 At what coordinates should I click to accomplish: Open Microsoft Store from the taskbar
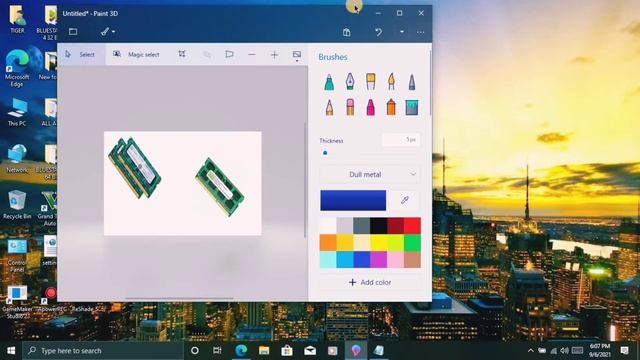point(287,351)
